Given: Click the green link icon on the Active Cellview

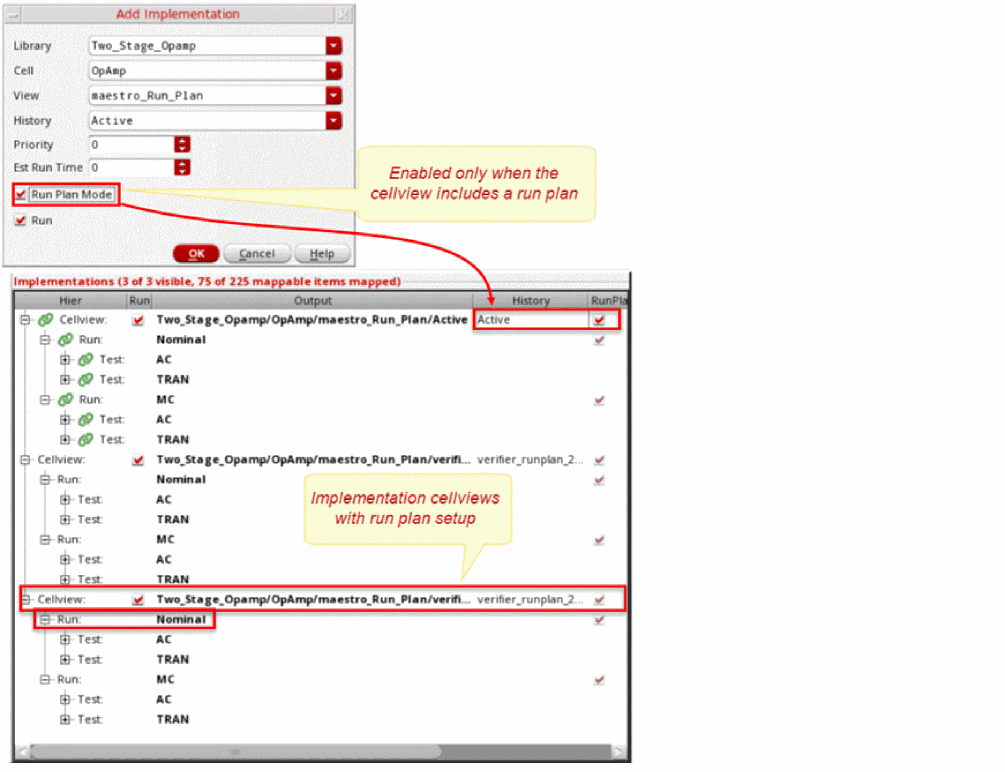Looking at the screenshot, I should click(46, 319).
